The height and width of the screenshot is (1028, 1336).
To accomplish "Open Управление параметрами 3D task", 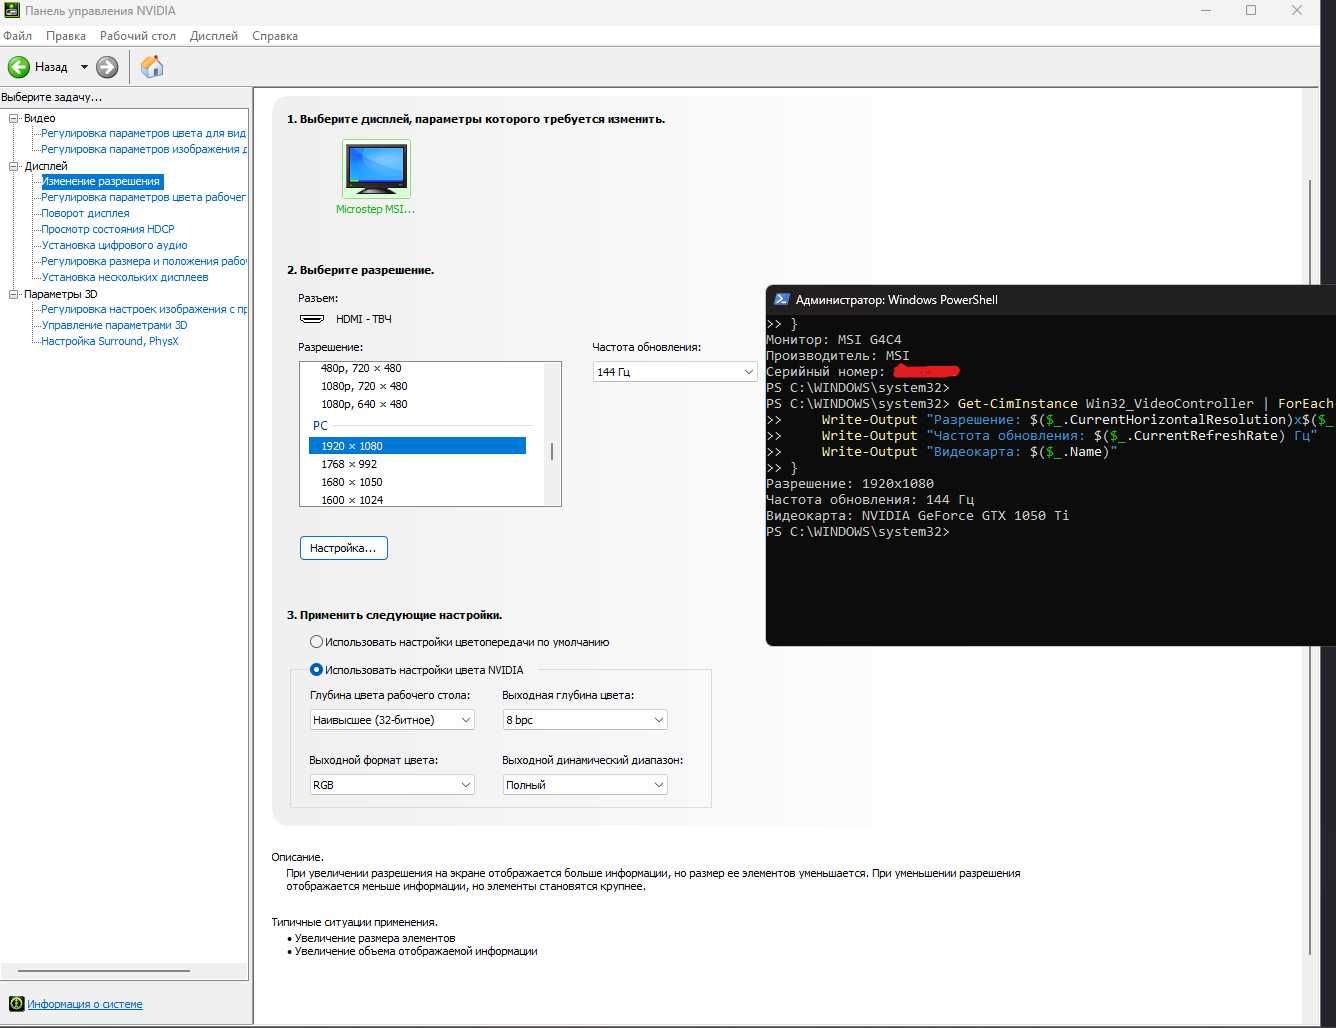I will click(x=114, y=325).
